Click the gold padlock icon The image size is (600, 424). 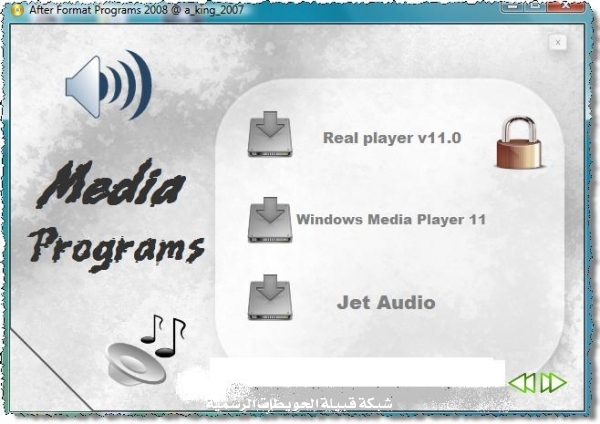[x=520, y=143]
